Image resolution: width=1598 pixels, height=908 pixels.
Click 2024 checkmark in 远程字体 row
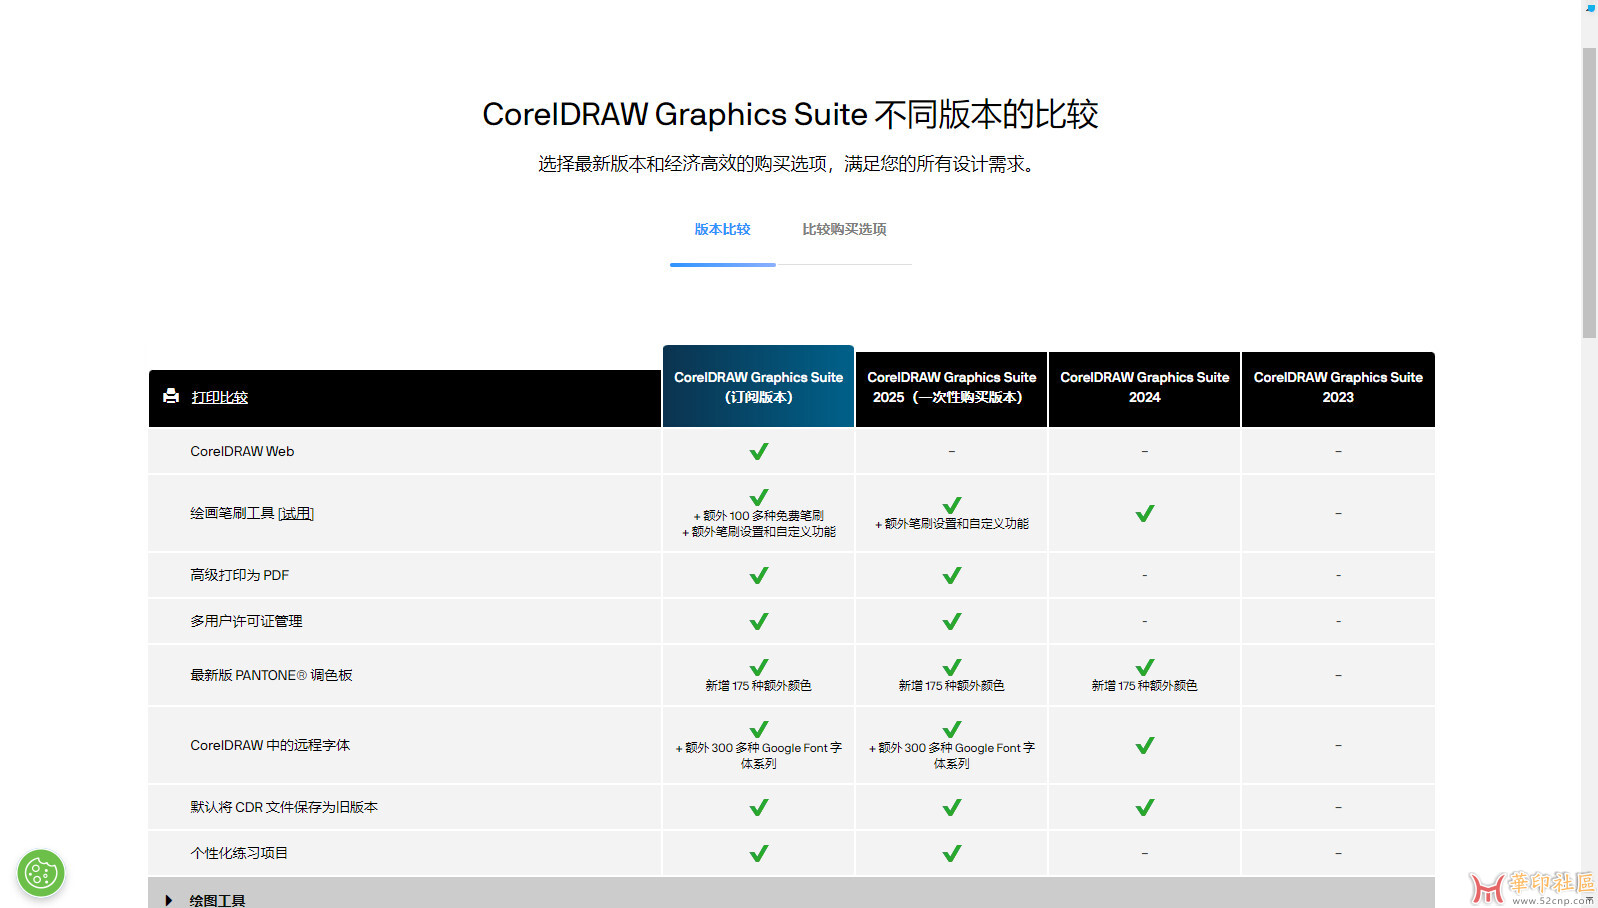pos(1145,745)
